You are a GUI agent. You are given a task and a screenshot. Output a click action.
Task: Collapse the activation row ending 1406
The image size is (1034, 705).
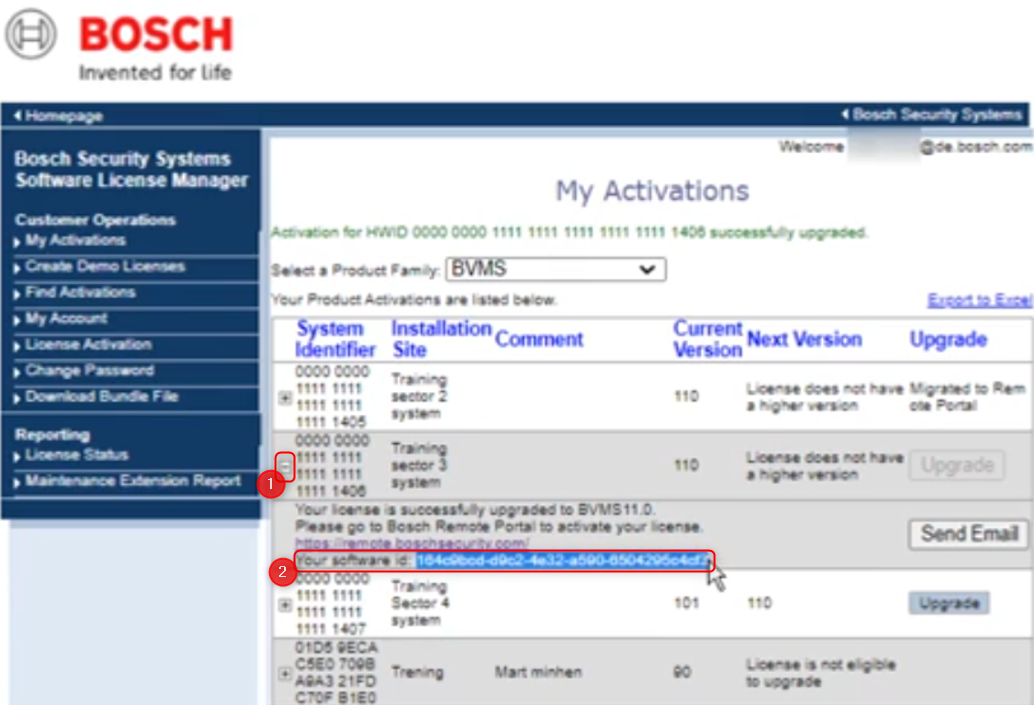pyautogui.click(x=285, y=465)
